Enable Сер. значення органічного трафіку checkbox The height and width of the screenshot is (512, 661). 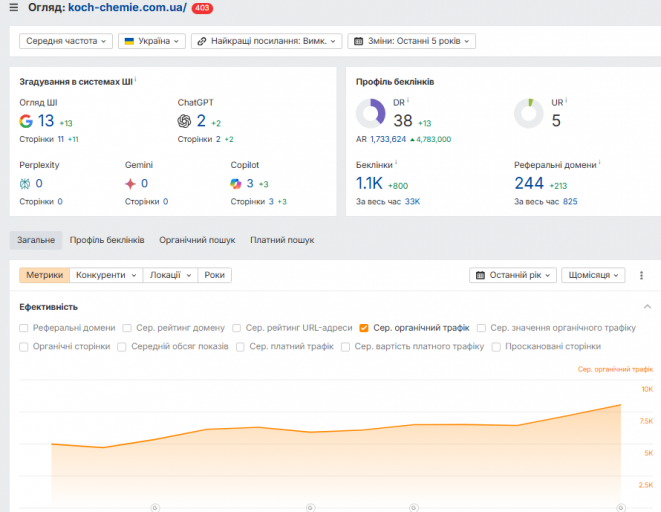[x=481, y=328]
